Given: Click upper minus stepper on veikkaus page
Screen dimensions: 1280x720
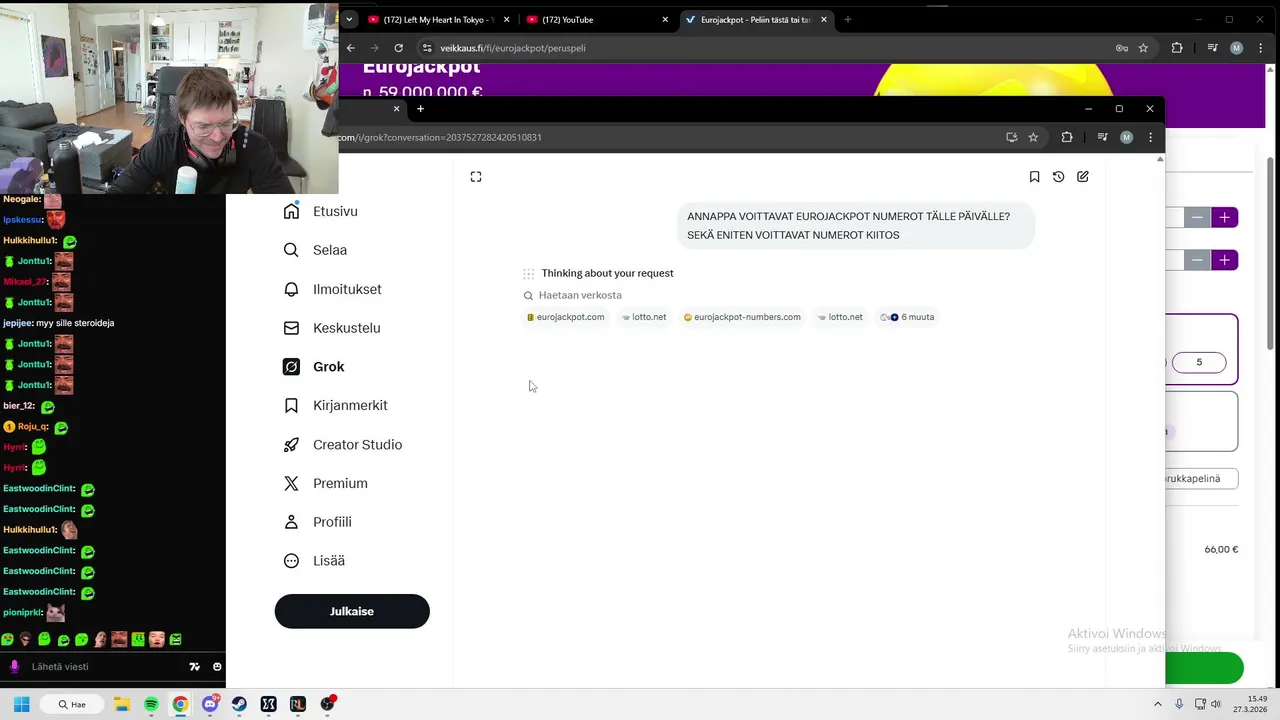Looking at the screenshot, I should tap(1197, 217).
